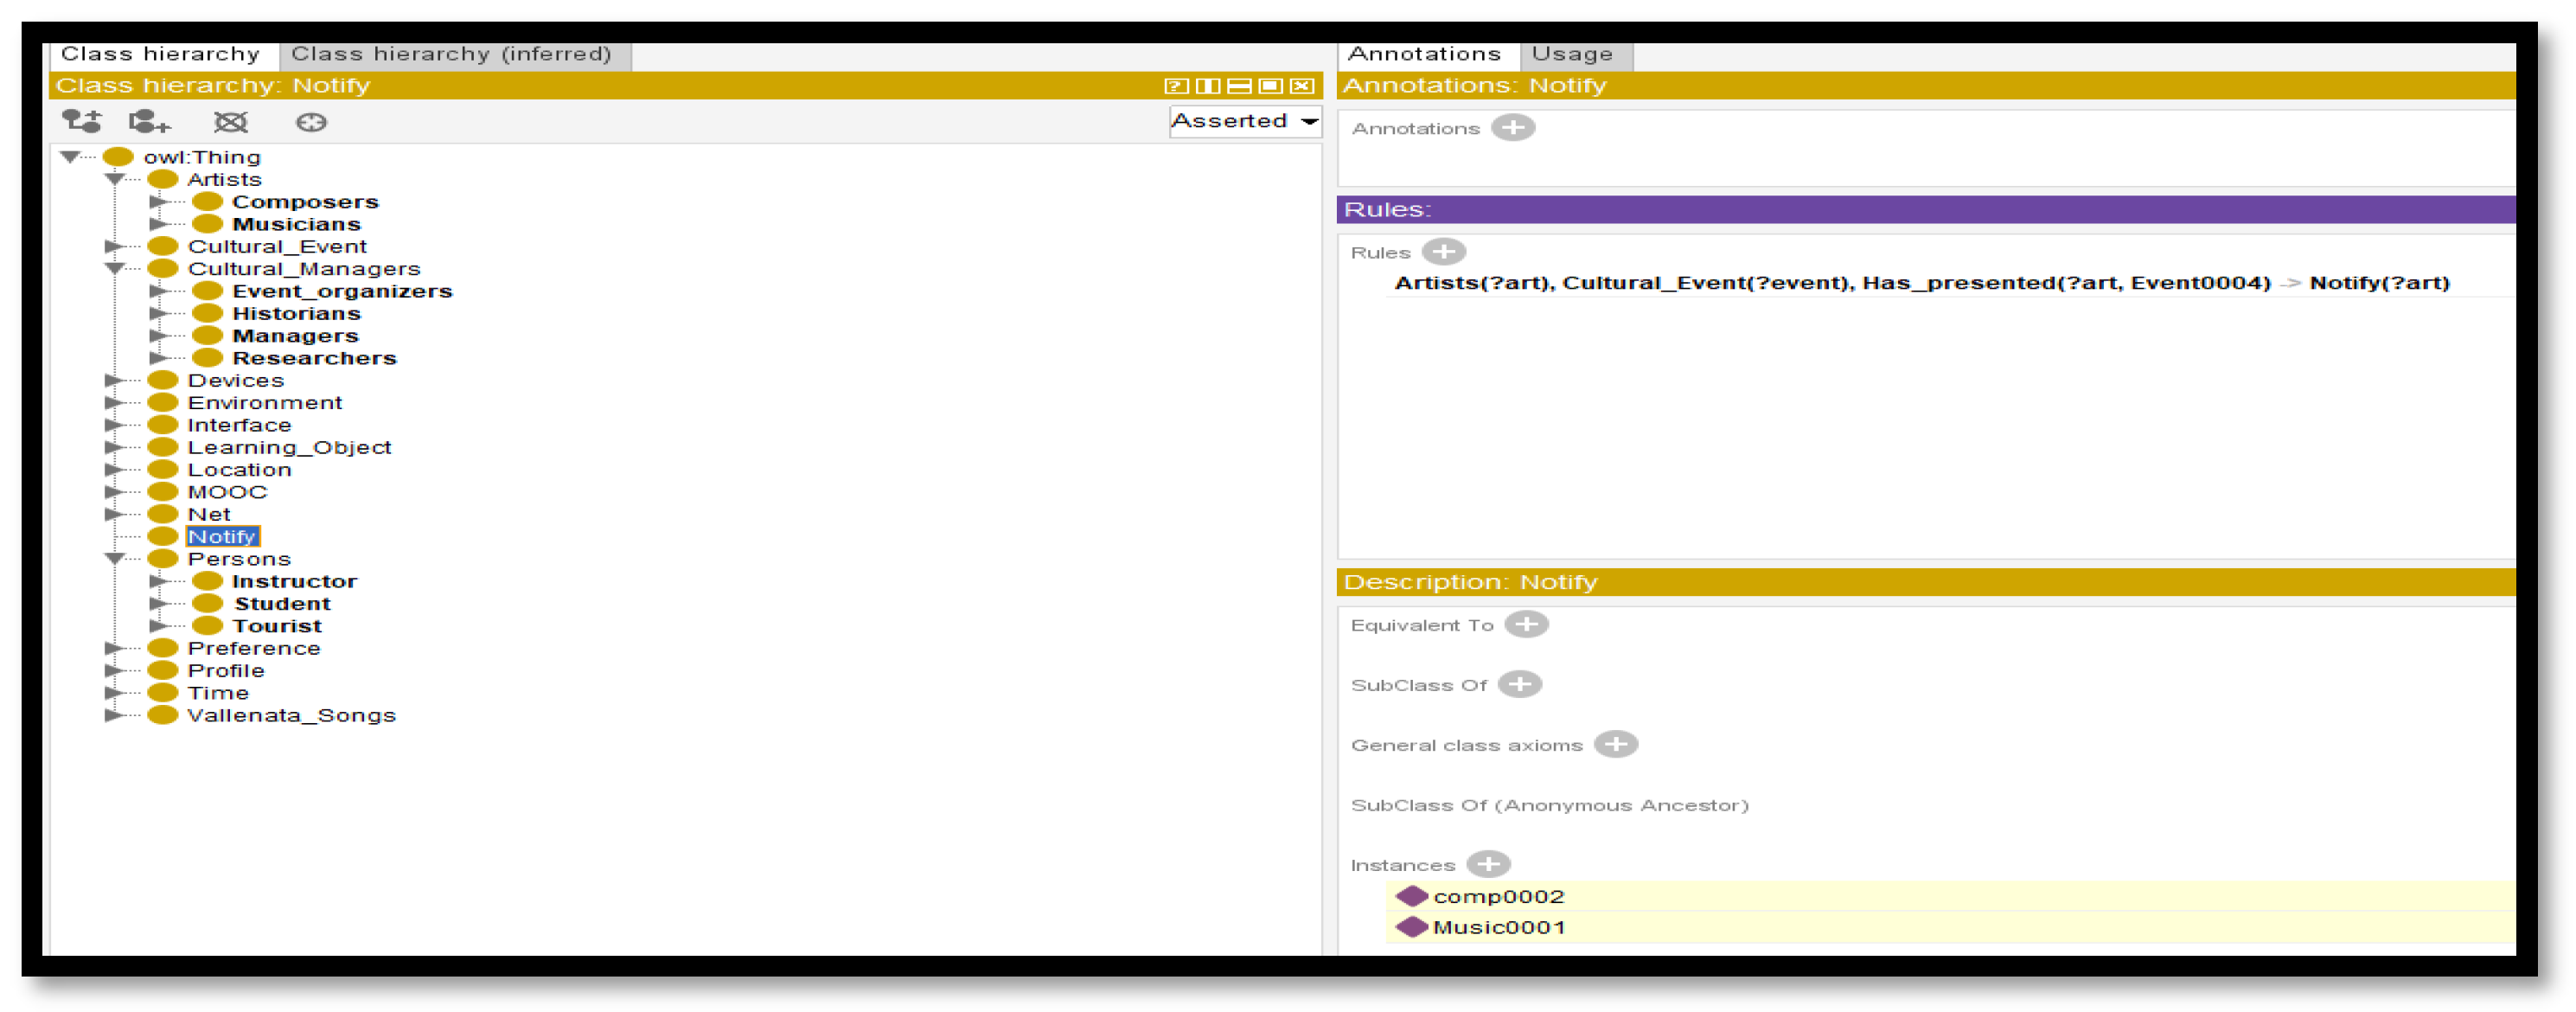Select the comp0002 instance

[x=1498, y=897]
